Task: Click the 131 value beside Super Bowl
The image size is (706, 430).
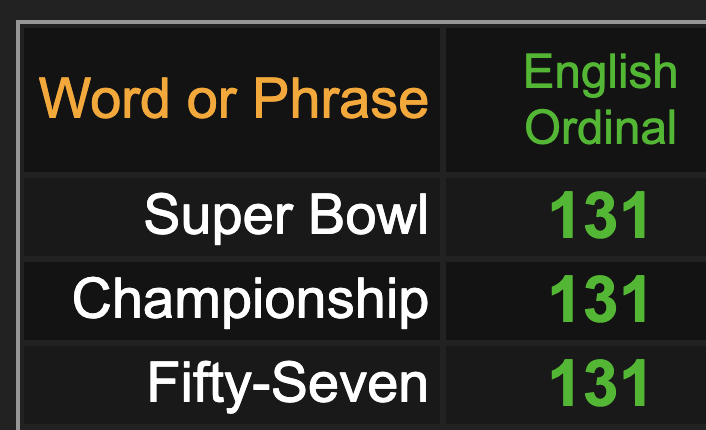Action: pyautogui.click(x=599, y=215)
